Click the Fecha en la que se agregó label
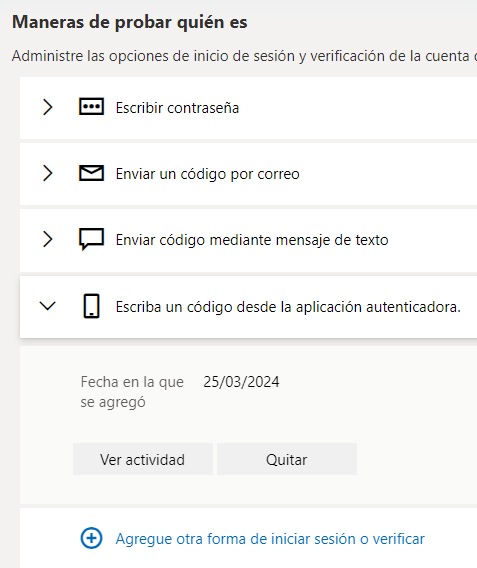The height and width of the screenshot is (568, 477). pyautogui.click(x=132, y=392)
